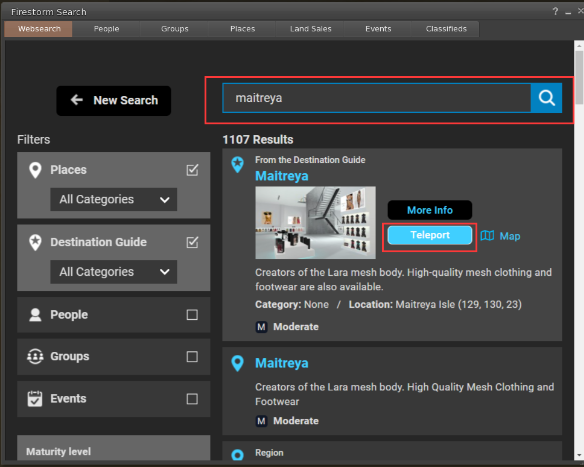This screenshot has height=467, width=584.
Task: Click 'Category: None' text in first result
Action: 292,305
